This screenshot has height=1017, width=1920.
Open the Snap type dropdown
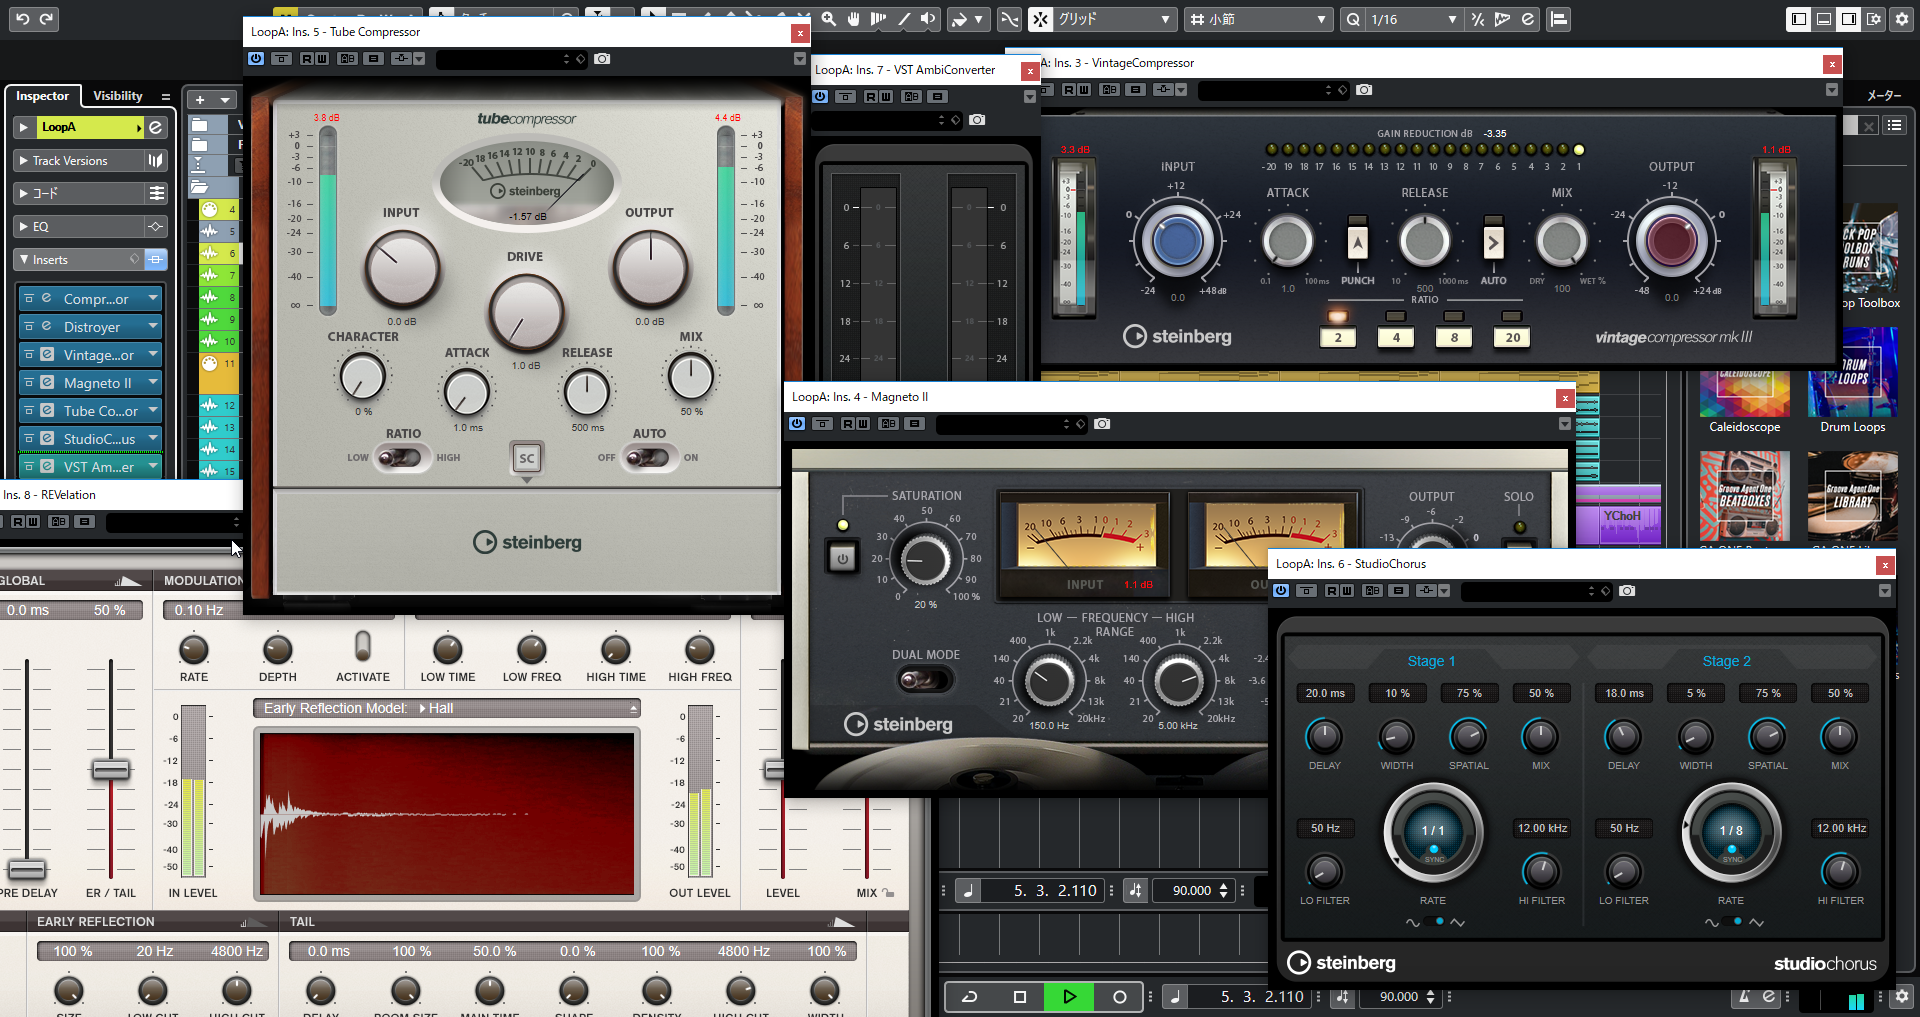pos(1116,19)
